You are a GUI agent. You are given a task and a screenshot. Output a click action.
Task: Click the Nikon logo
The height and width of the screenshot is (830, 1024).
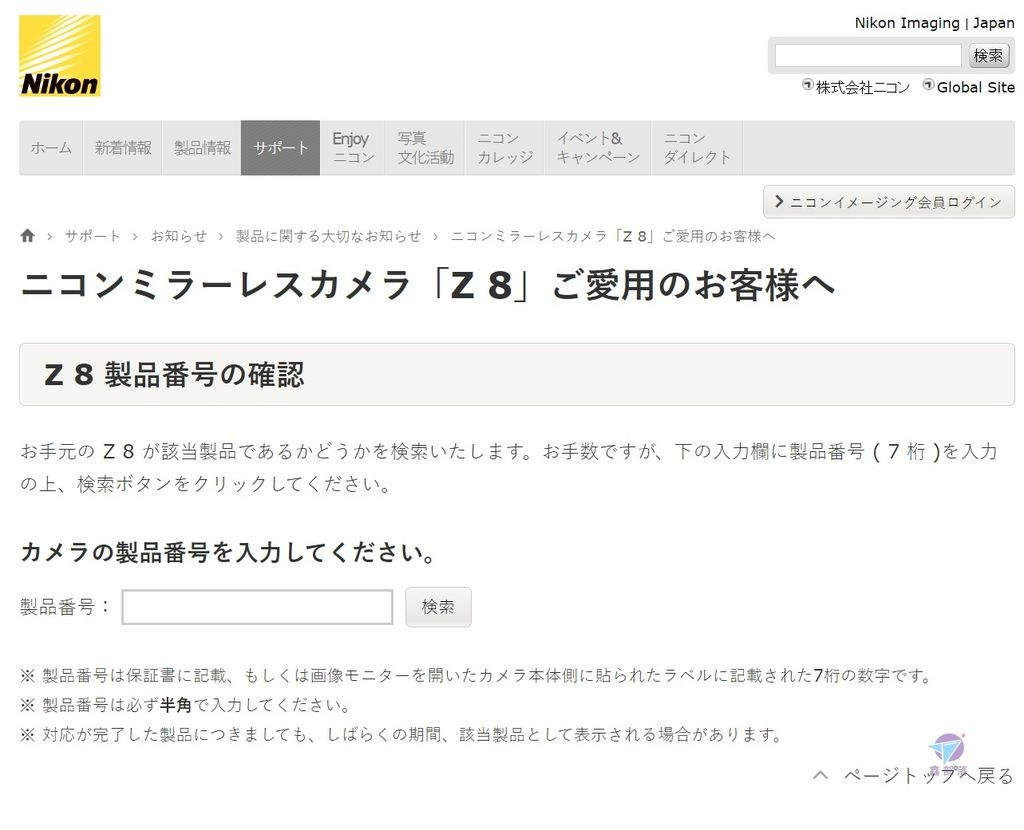[x=59, y=56]
